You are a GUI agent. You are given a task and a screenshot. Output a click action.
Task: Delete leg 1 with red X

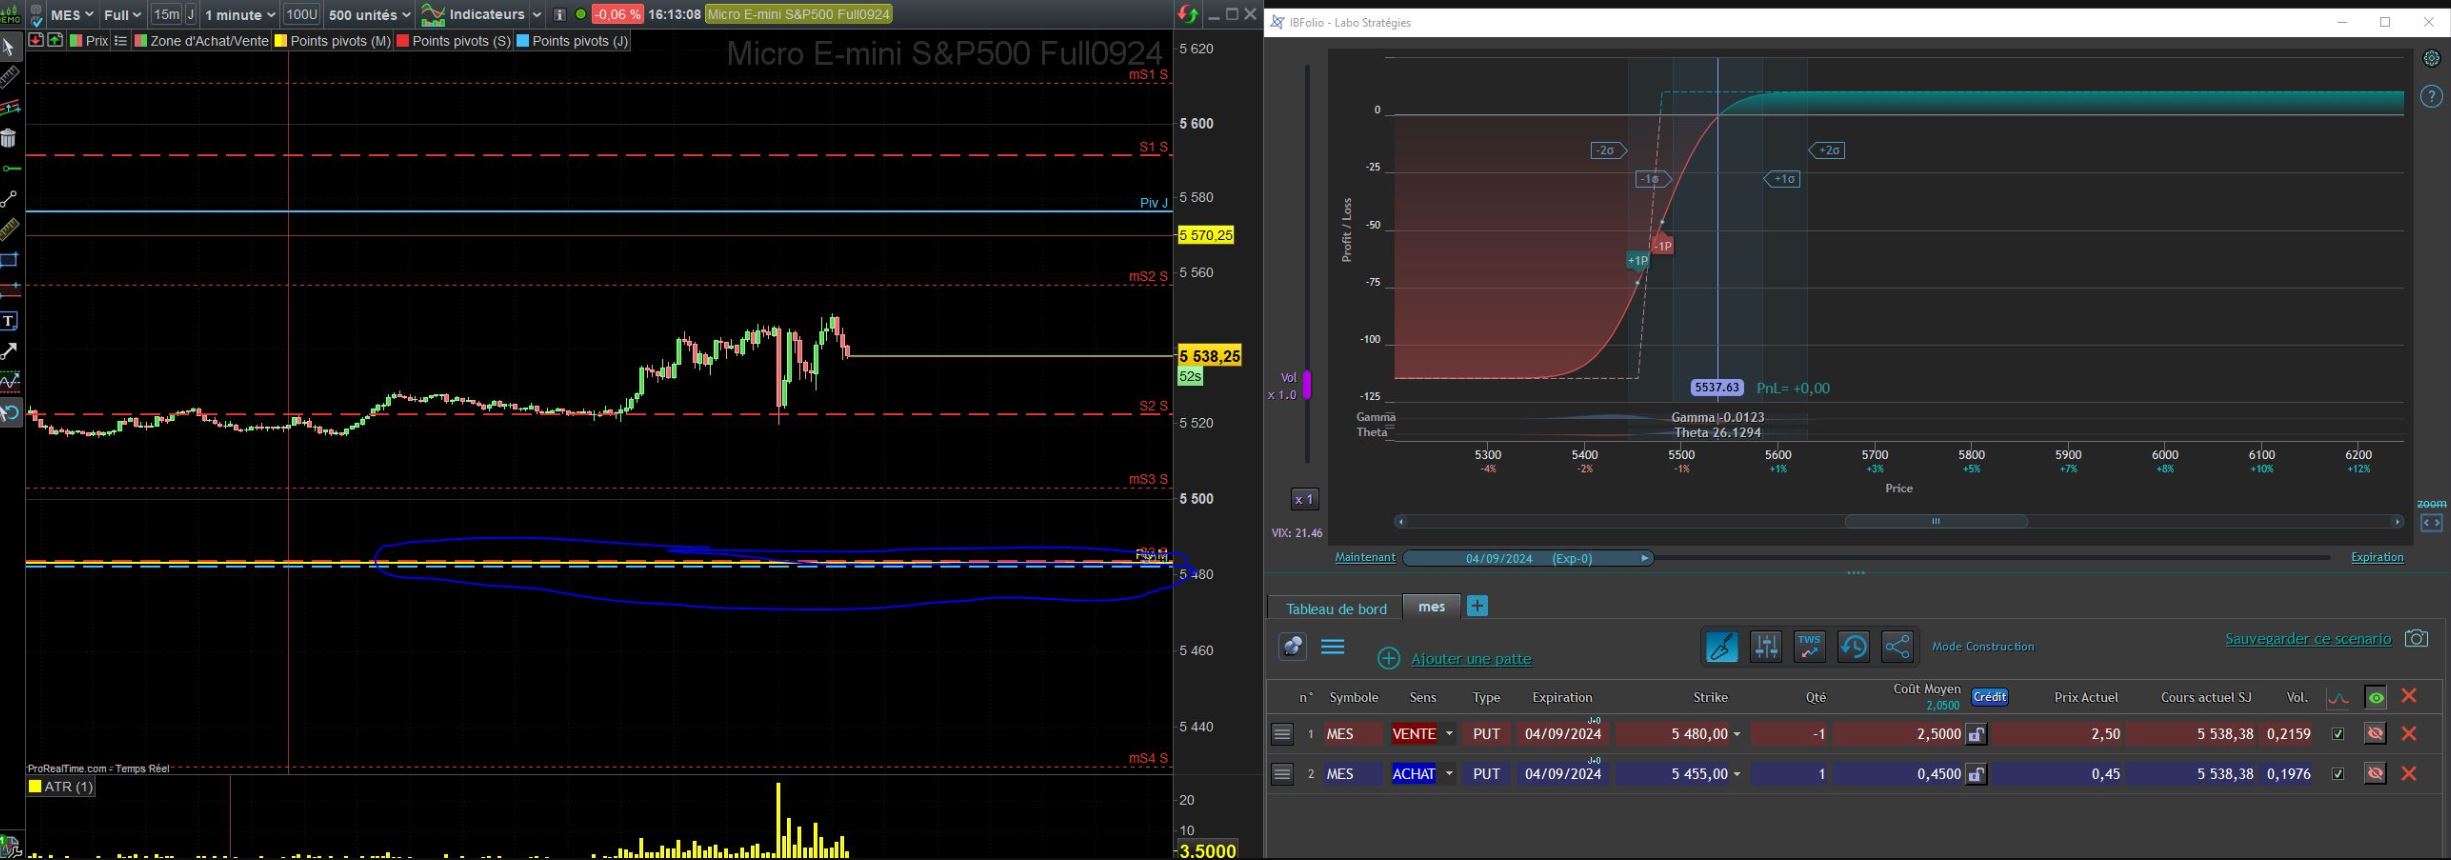pos(2409,734)
